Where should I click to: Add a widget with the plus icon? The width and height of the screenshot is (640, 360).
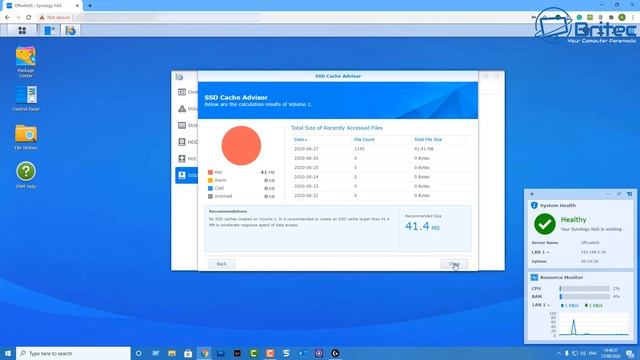click(x=531, y=194)
